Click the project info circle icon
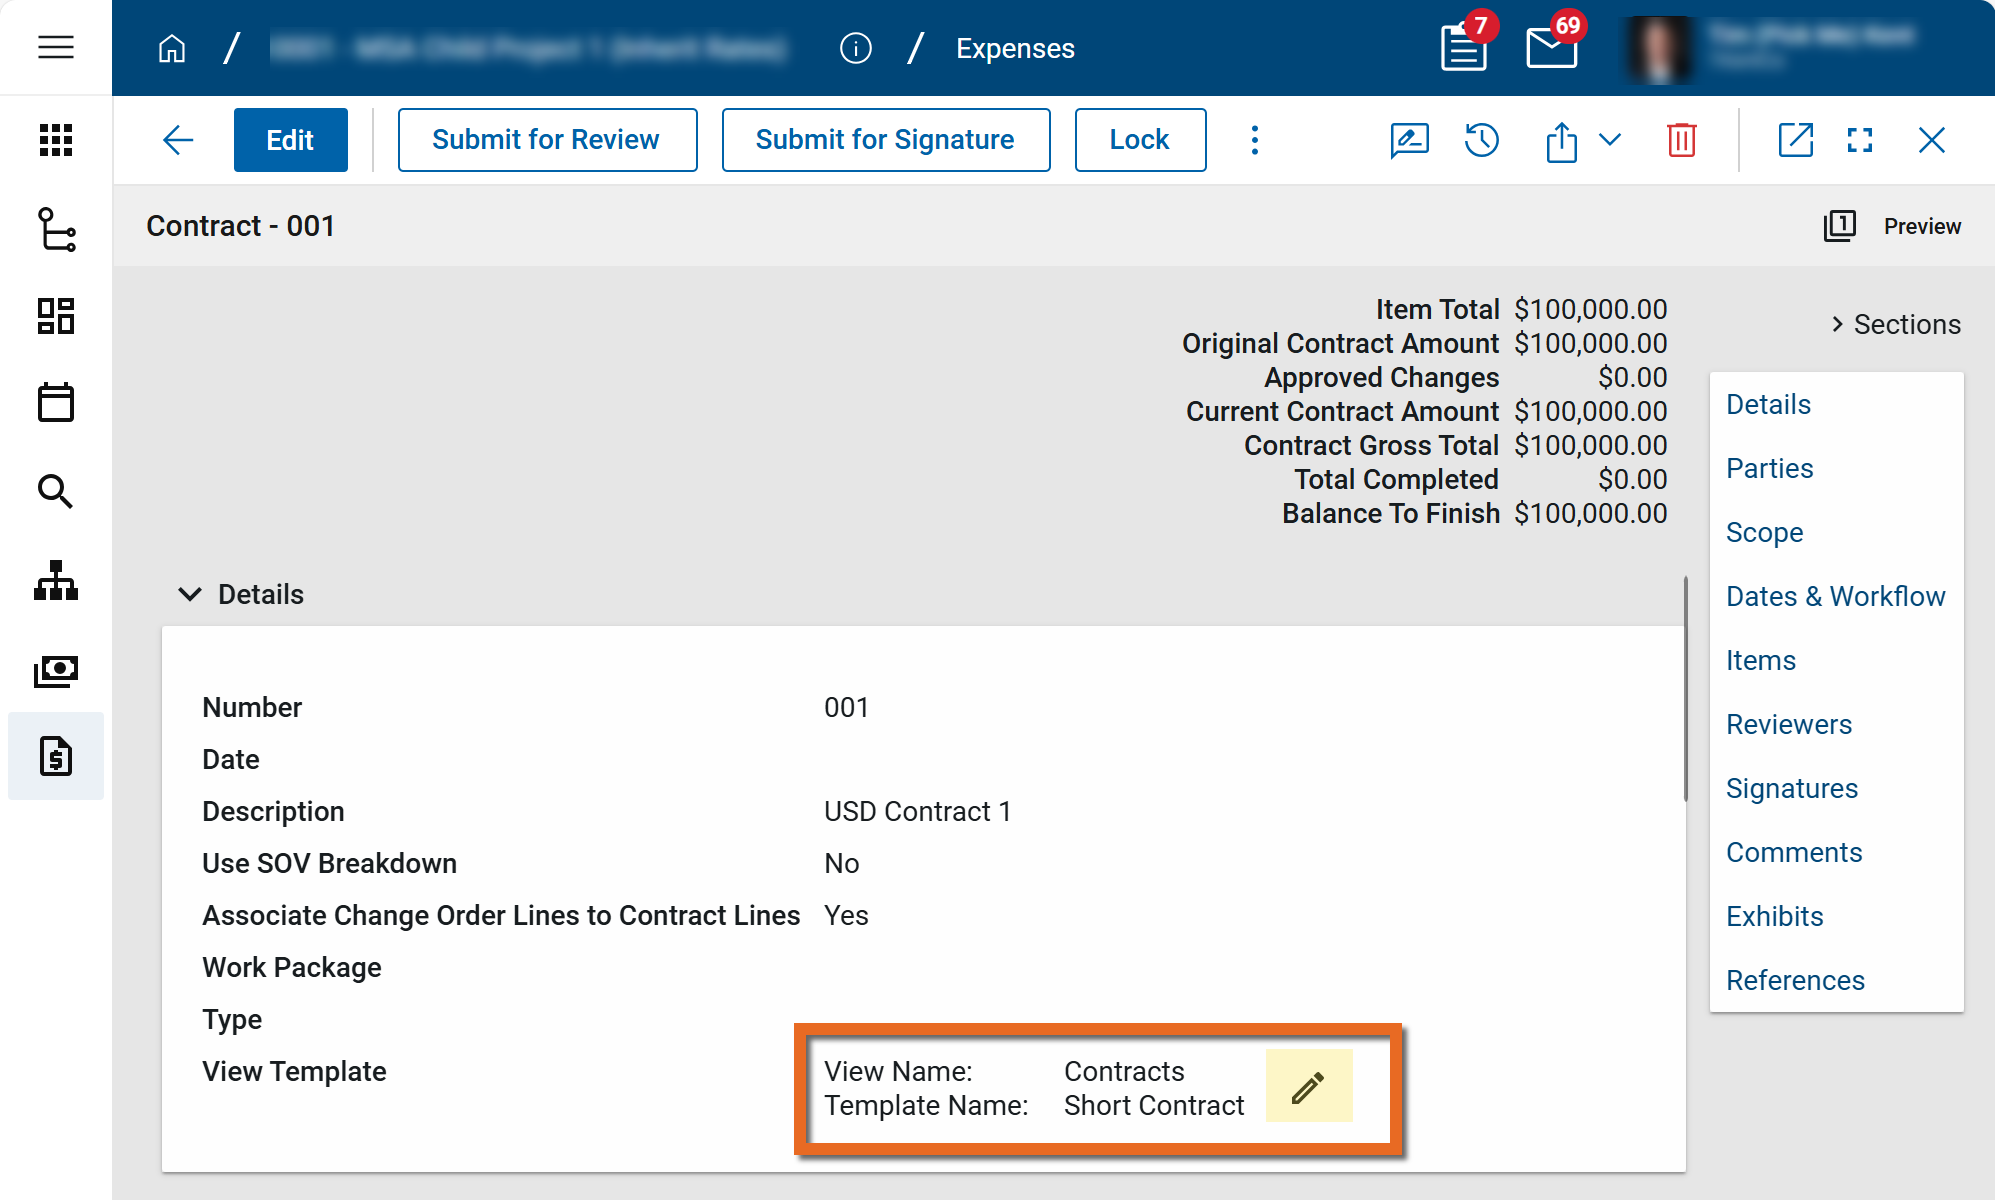The width and height of the screenshot is (1995, 1200). point(855,48)
